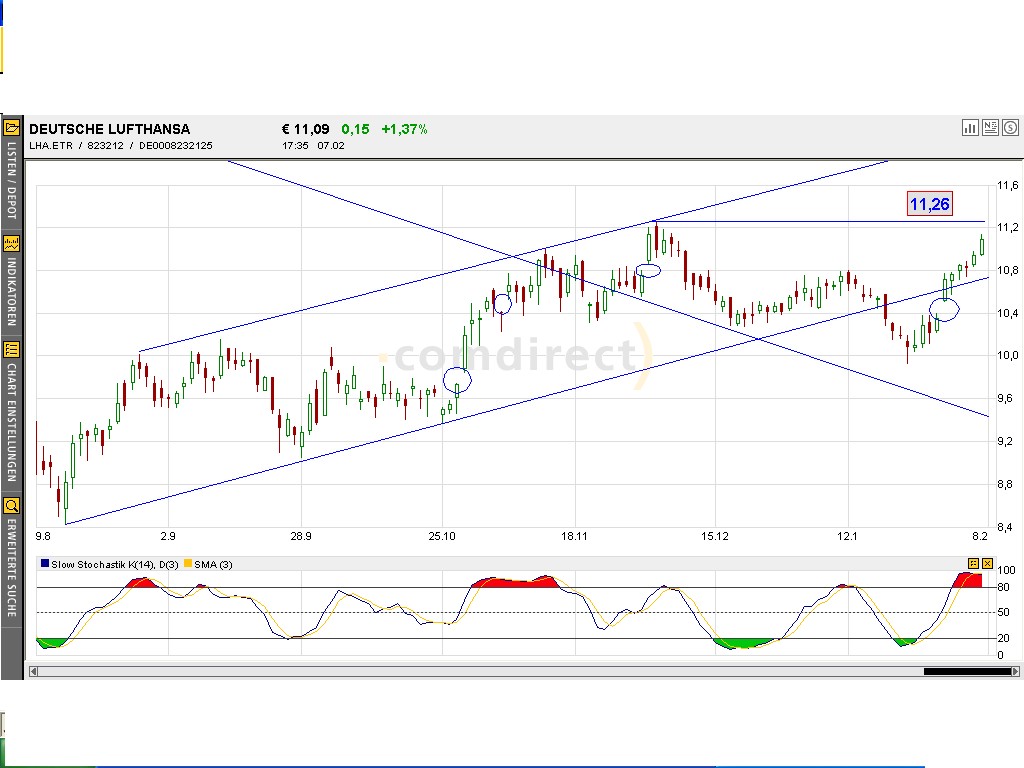Viewport: 1024px width, 768px height.
Task: Open the CHART EINSTELLUNGEN sidebar tab
Action: [11, 422]
